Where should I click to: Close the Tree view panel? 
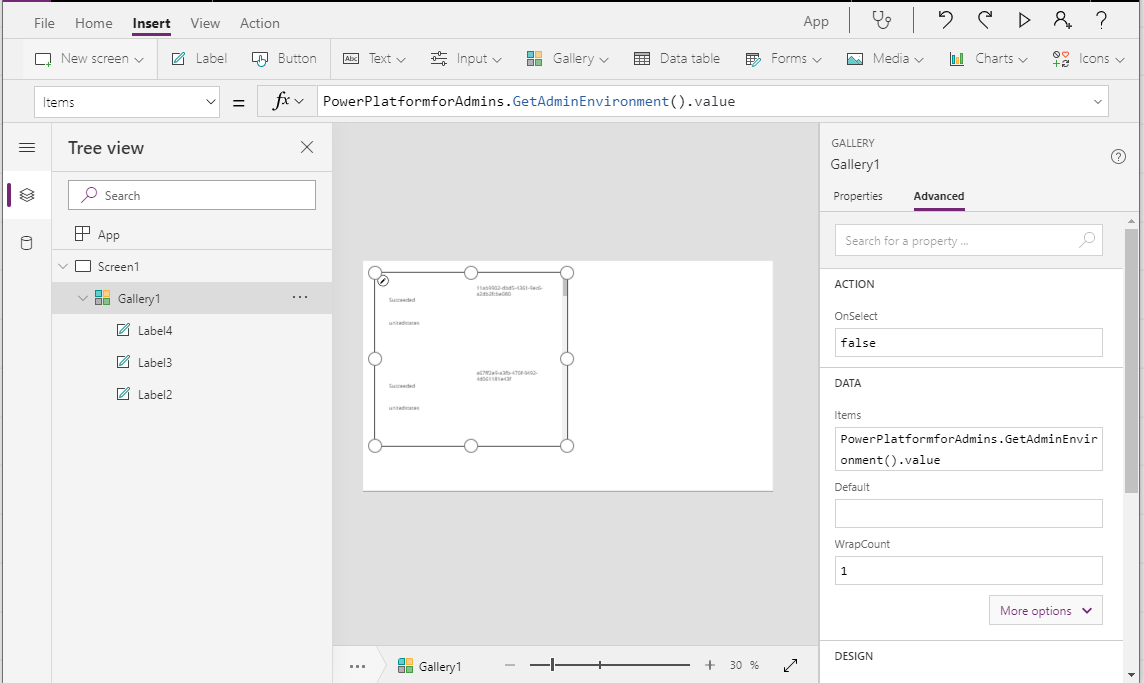coord(307,147)
